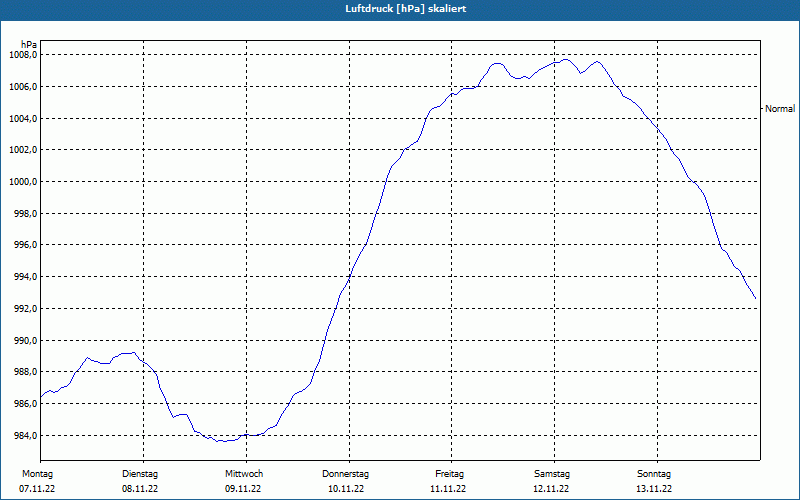The width and height of the screenshot is (800, 500).
Task: Click the 986,0 y-axis value
Action: [x=25, y=404]
